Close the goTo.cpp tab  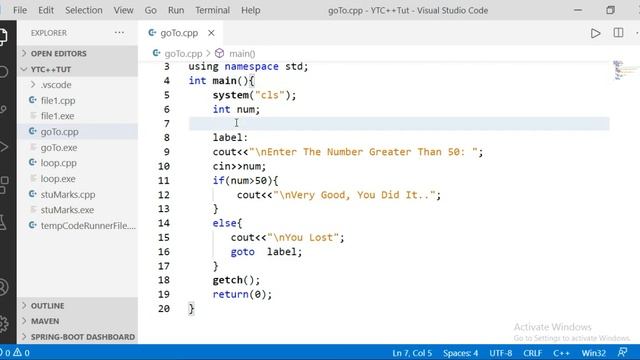(211, 33)
